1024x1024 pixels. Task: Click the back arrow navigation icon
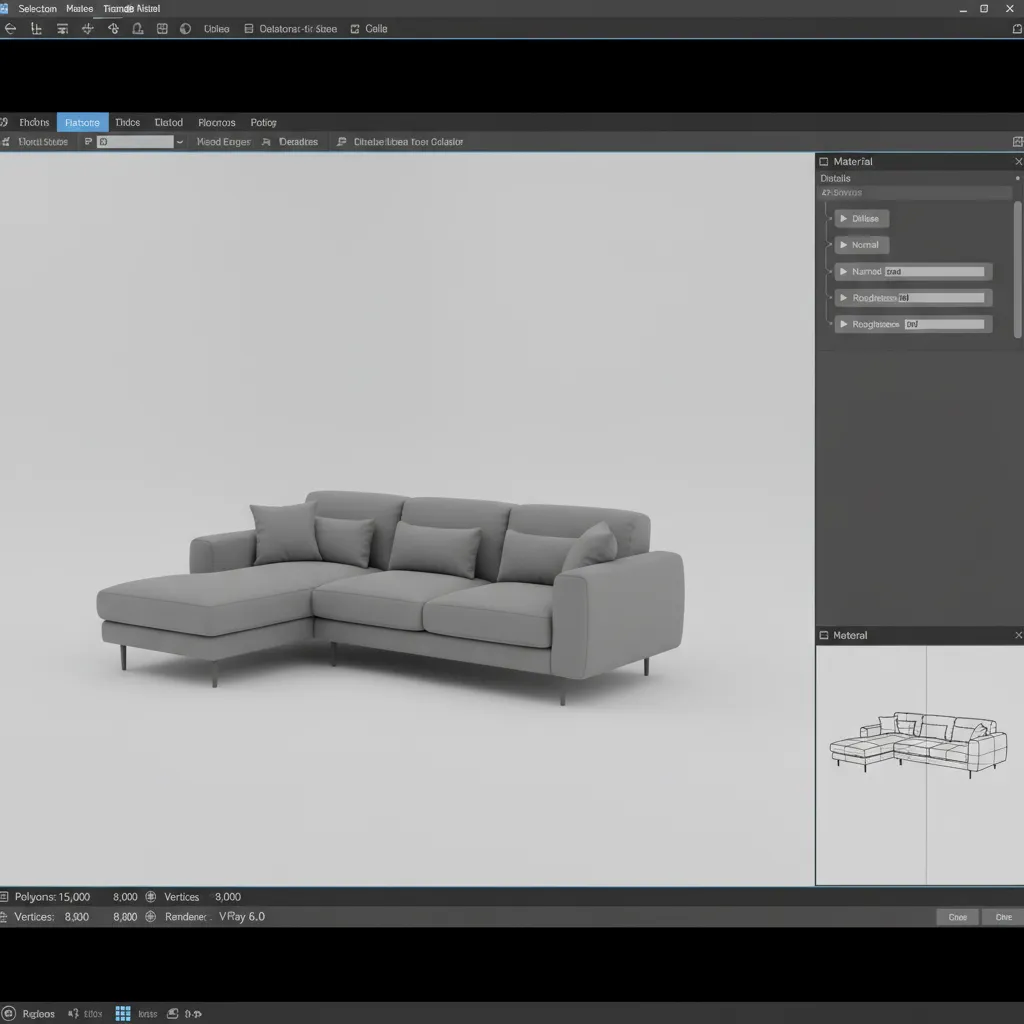pyautogui.click(x=10, y=28)
